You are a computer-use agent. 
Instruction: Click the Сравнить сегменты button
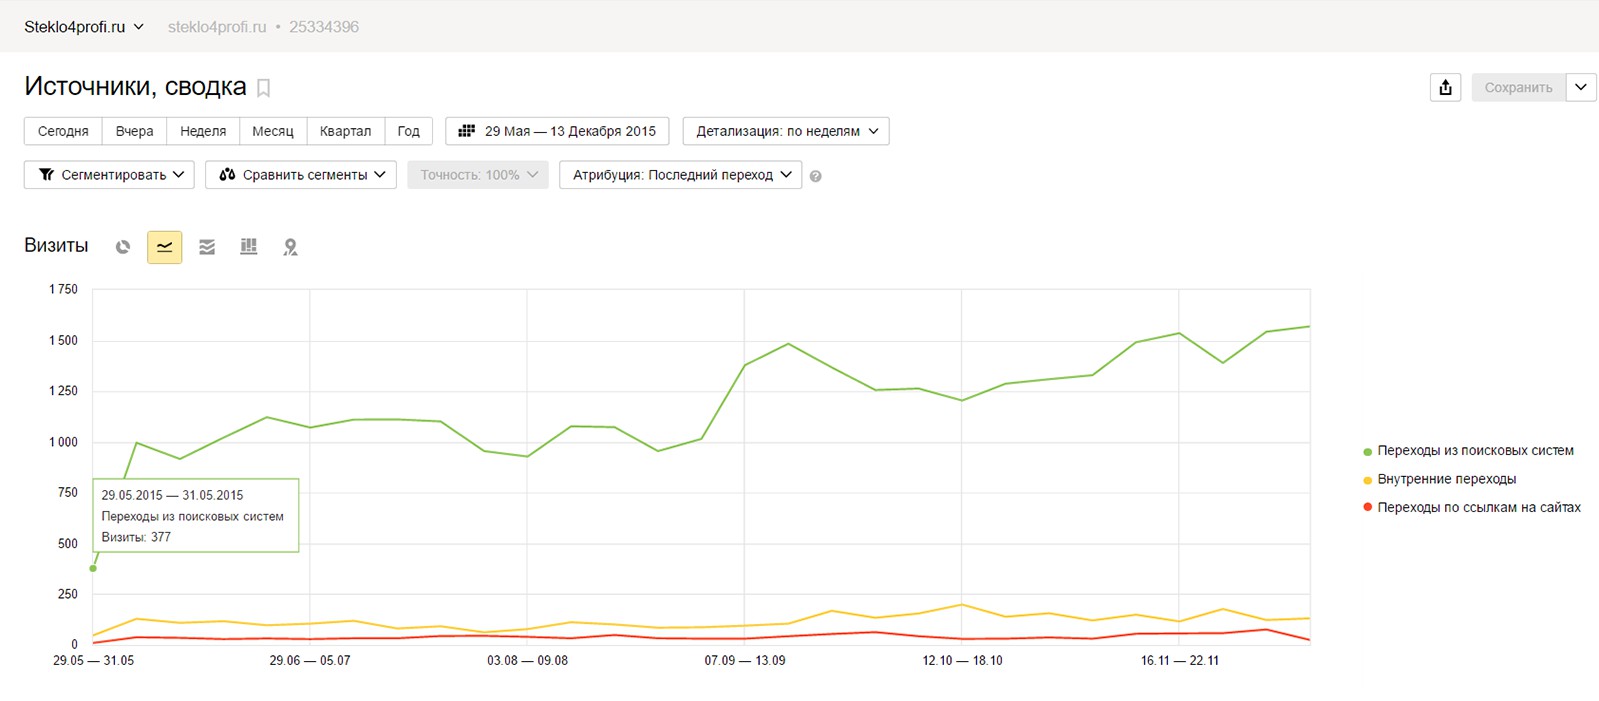301,175
